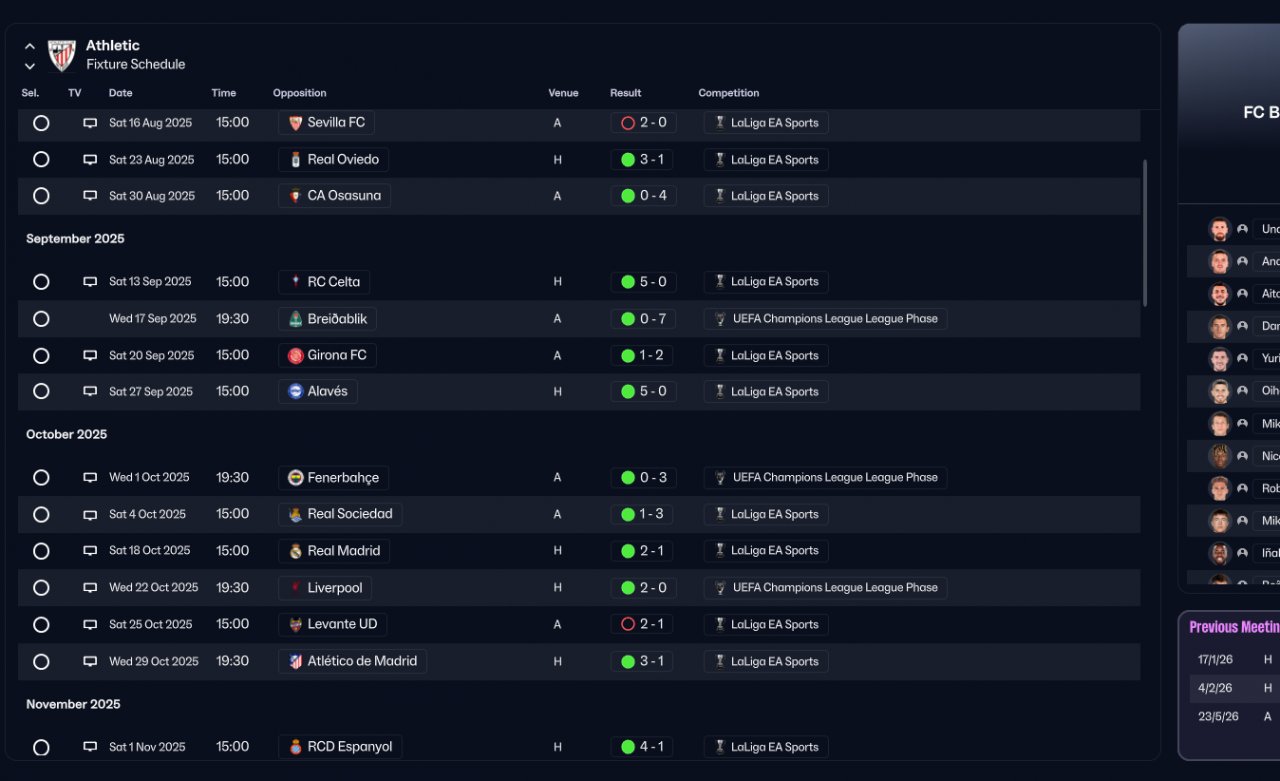Click TV icon for RCD Espanyol fixture
The width and height of the screenshot is (1280, 781).
(90, 747)
